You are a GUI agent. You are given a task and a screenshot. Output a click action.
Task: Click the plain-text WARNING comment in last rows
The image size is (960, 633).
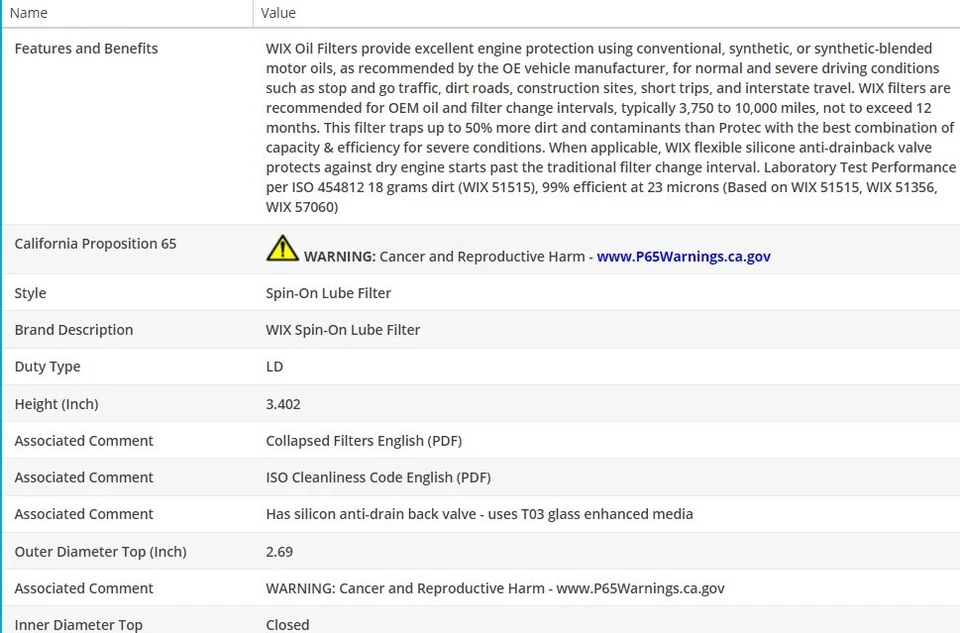click(495, 589)
